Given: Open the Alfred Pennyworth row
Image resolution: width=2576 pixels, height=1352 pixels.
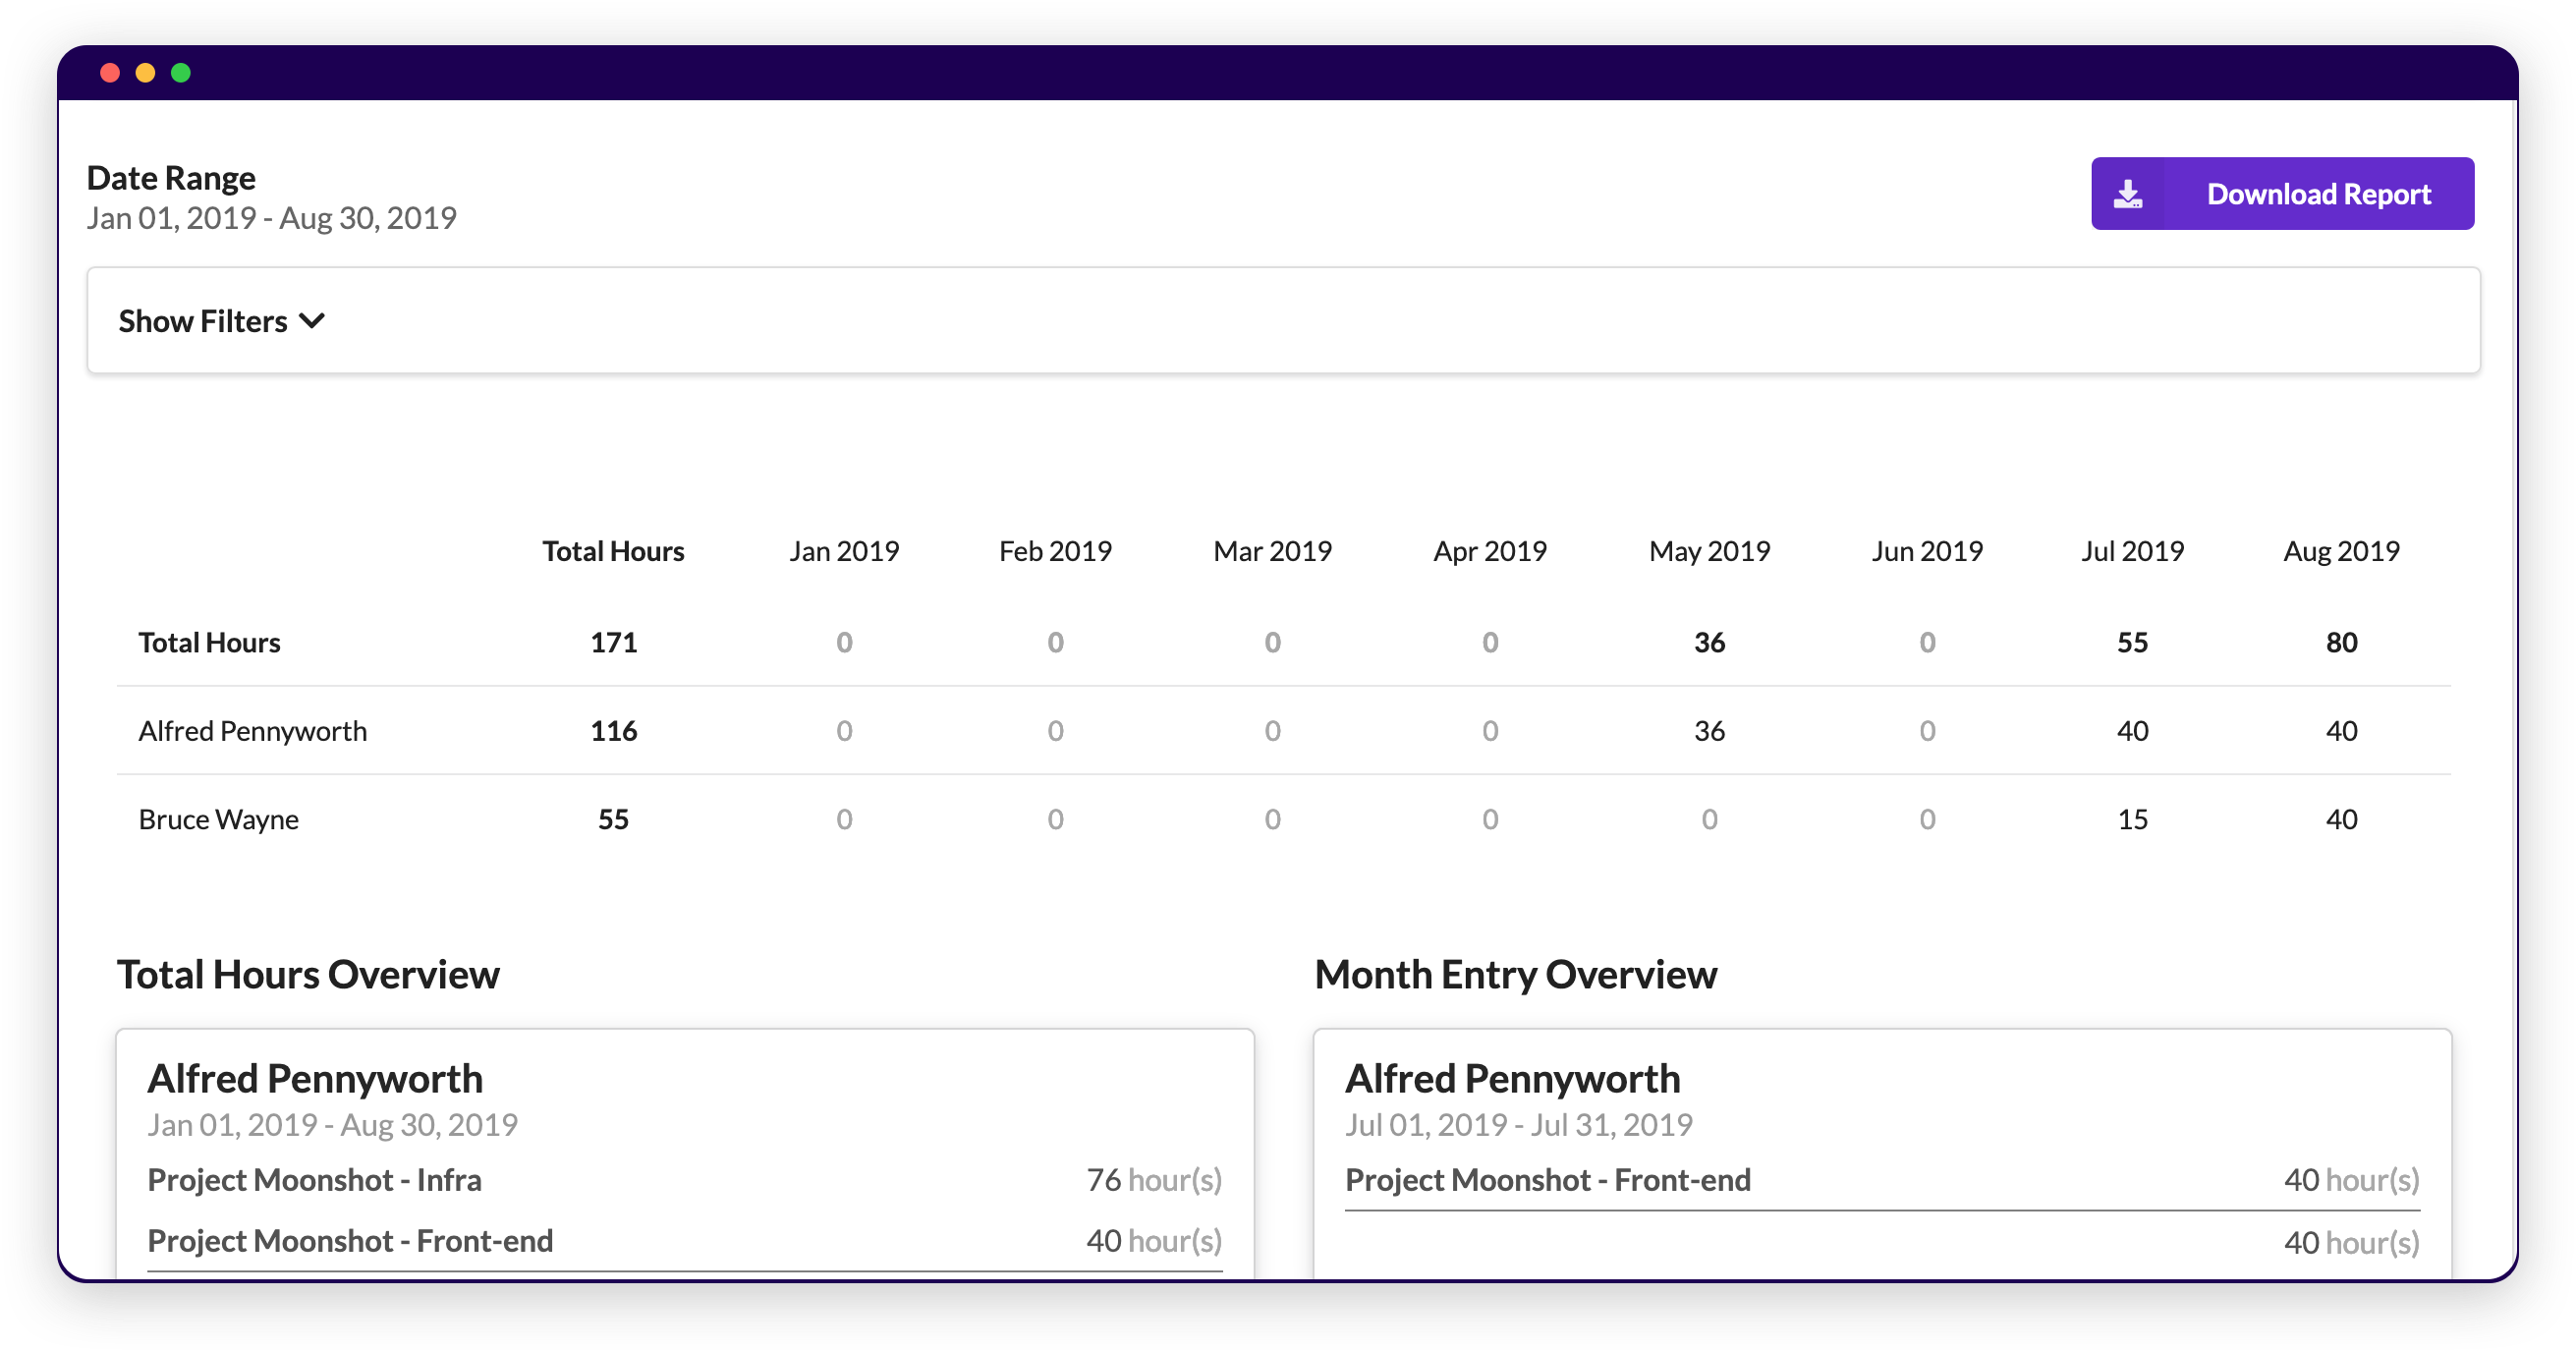Looking at the screenshot, I should (253, 731).
